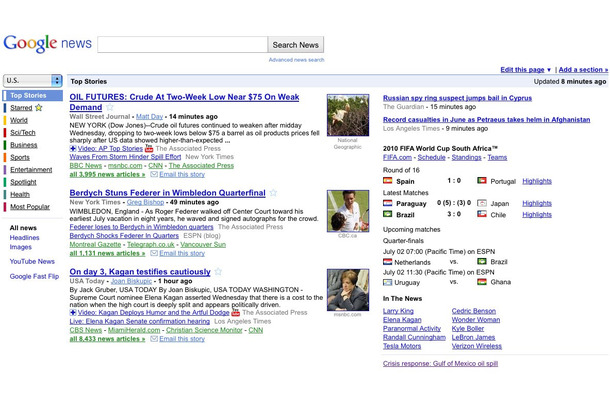
Task: Click the Portugal flag icon
Action: point(482,181)
